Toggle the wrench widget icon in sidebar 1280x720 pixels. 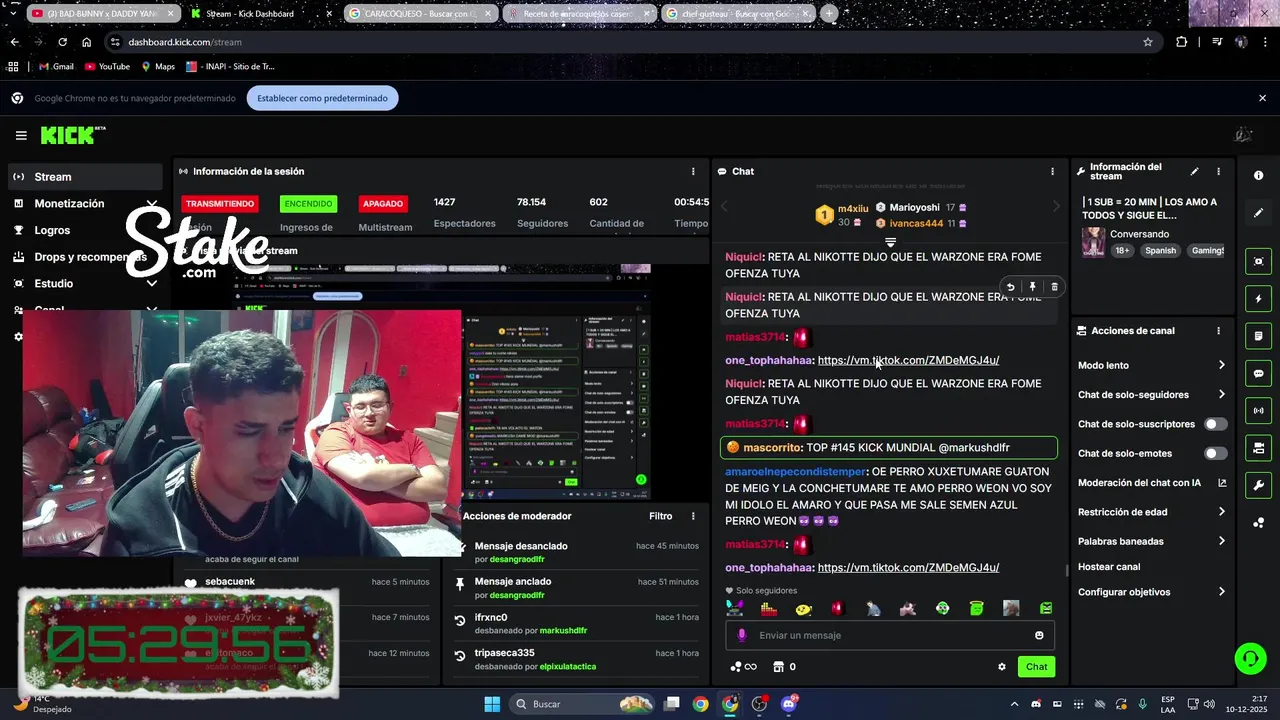[x=1258, y=485]
